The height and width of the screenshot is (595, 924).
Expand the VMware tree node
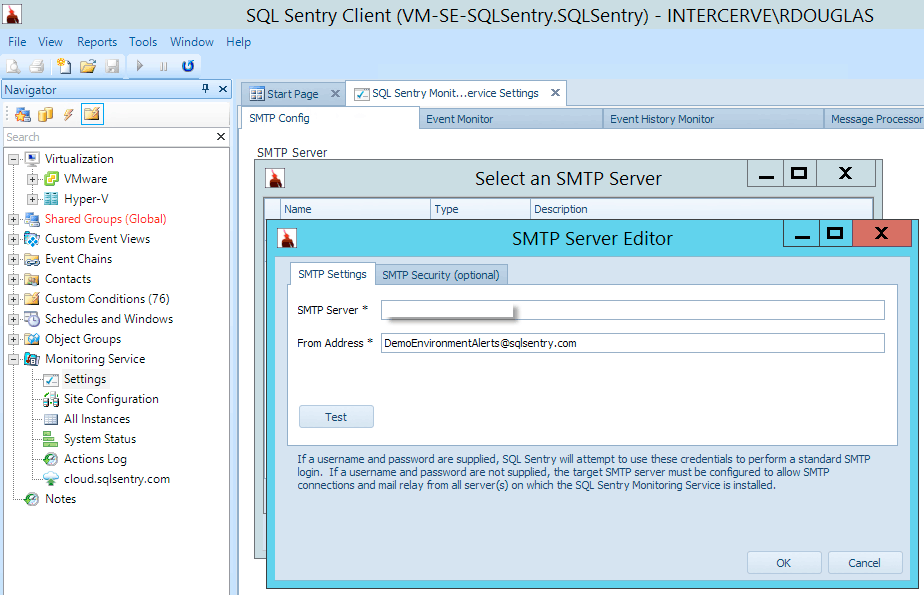click(x=32, y=179)
